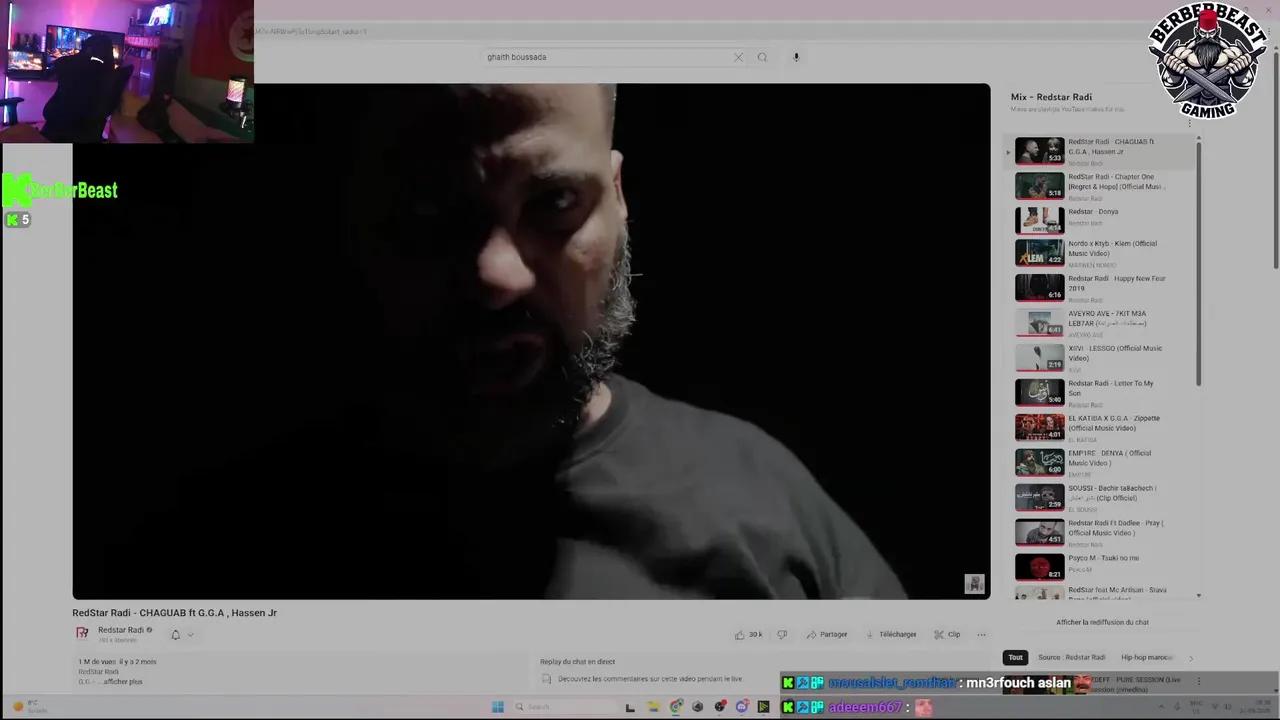Click the playlist panel scrollbar

click(x=1199, y=265)
